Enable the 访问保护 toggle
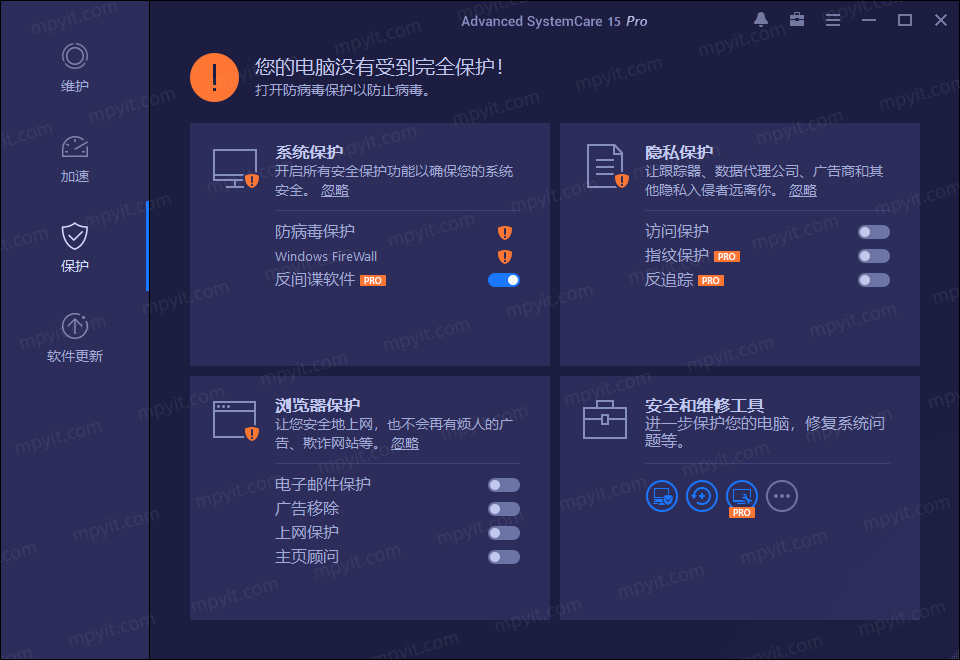This screenshot has width=960, height=660. 874,232
